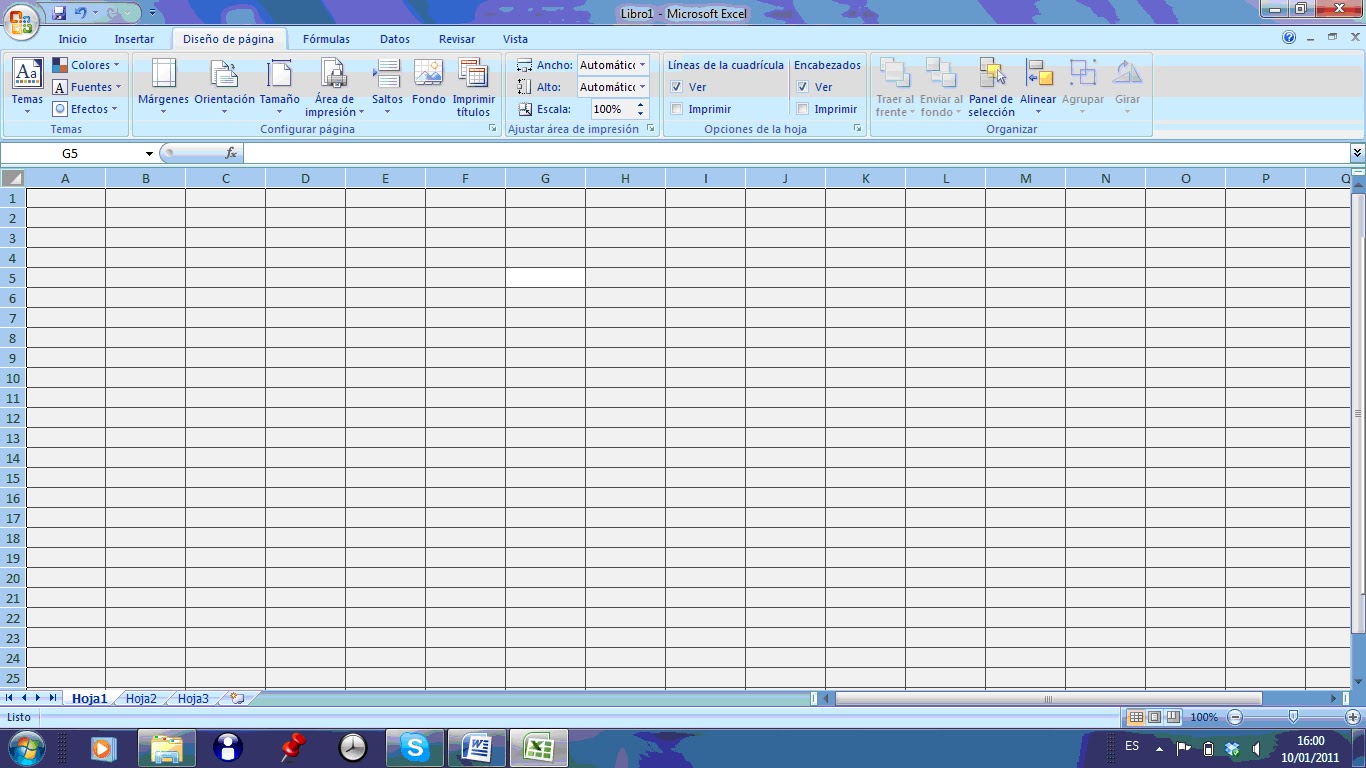Toggle Ver checkbox under Encabezados
Screen dimensions: 1366x768
click(803, 87)
